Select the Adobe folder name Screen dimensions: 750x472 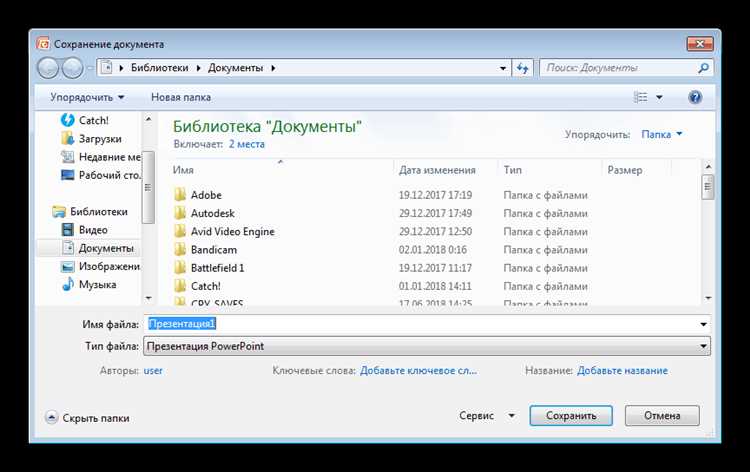point(206,195)
